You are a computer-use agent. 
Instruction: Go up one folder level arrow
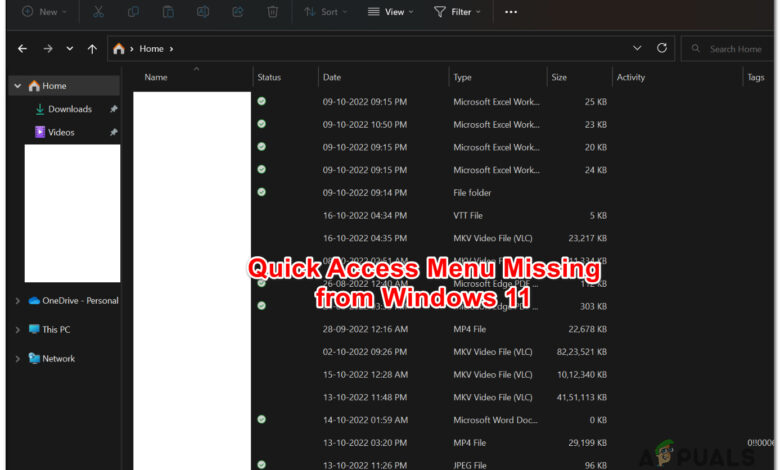point(92,49)
